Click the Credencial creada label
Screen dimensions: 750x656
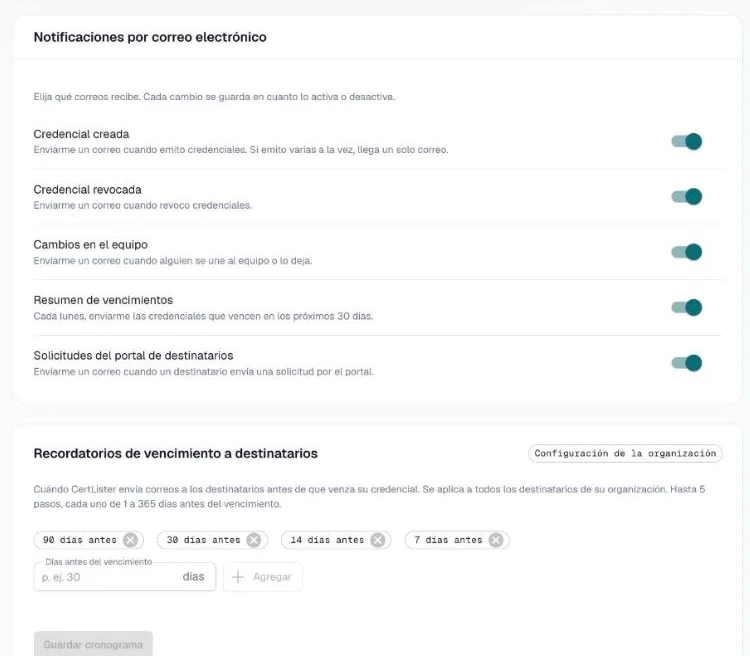click(81, 134)
